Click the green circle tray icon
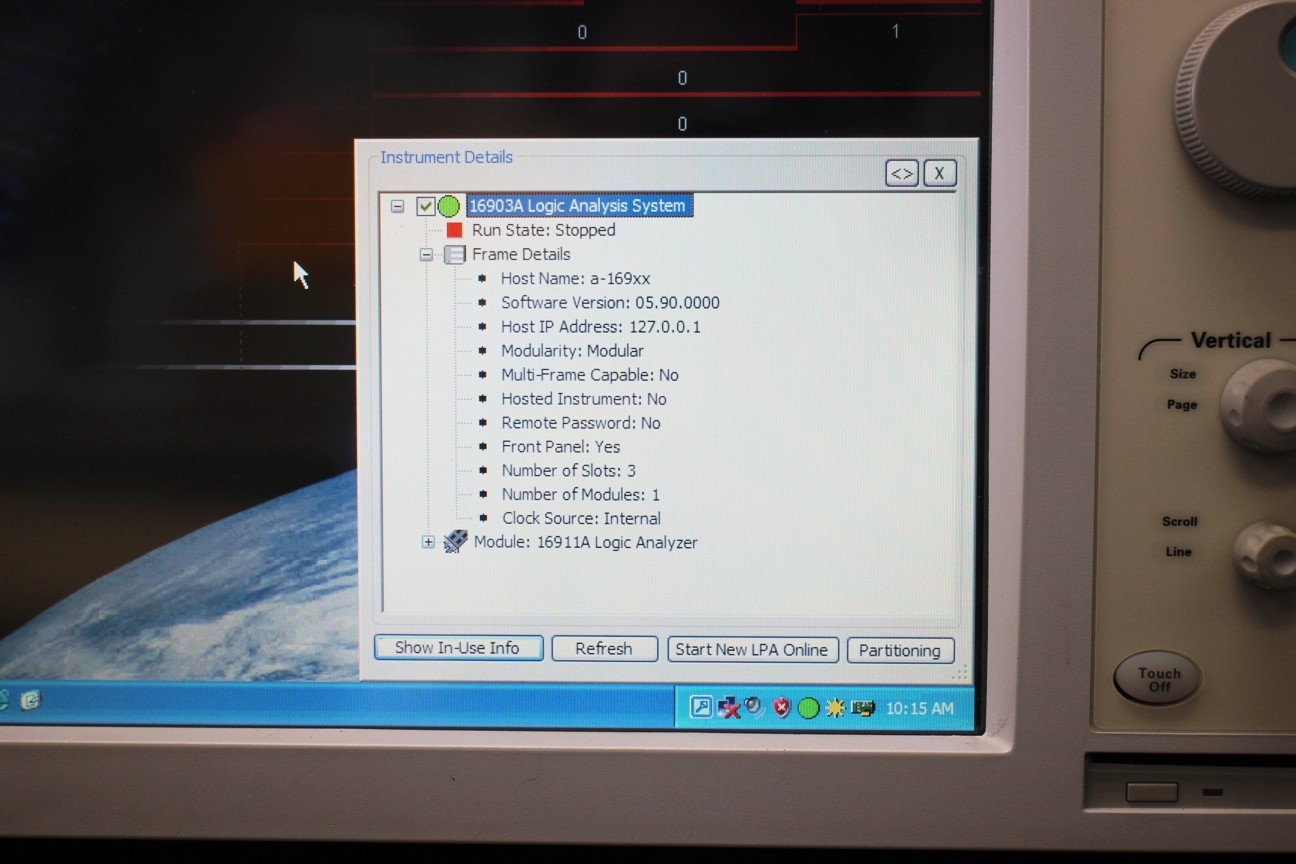The width and height of the screenshot is (1296, 864). (808, 708)
